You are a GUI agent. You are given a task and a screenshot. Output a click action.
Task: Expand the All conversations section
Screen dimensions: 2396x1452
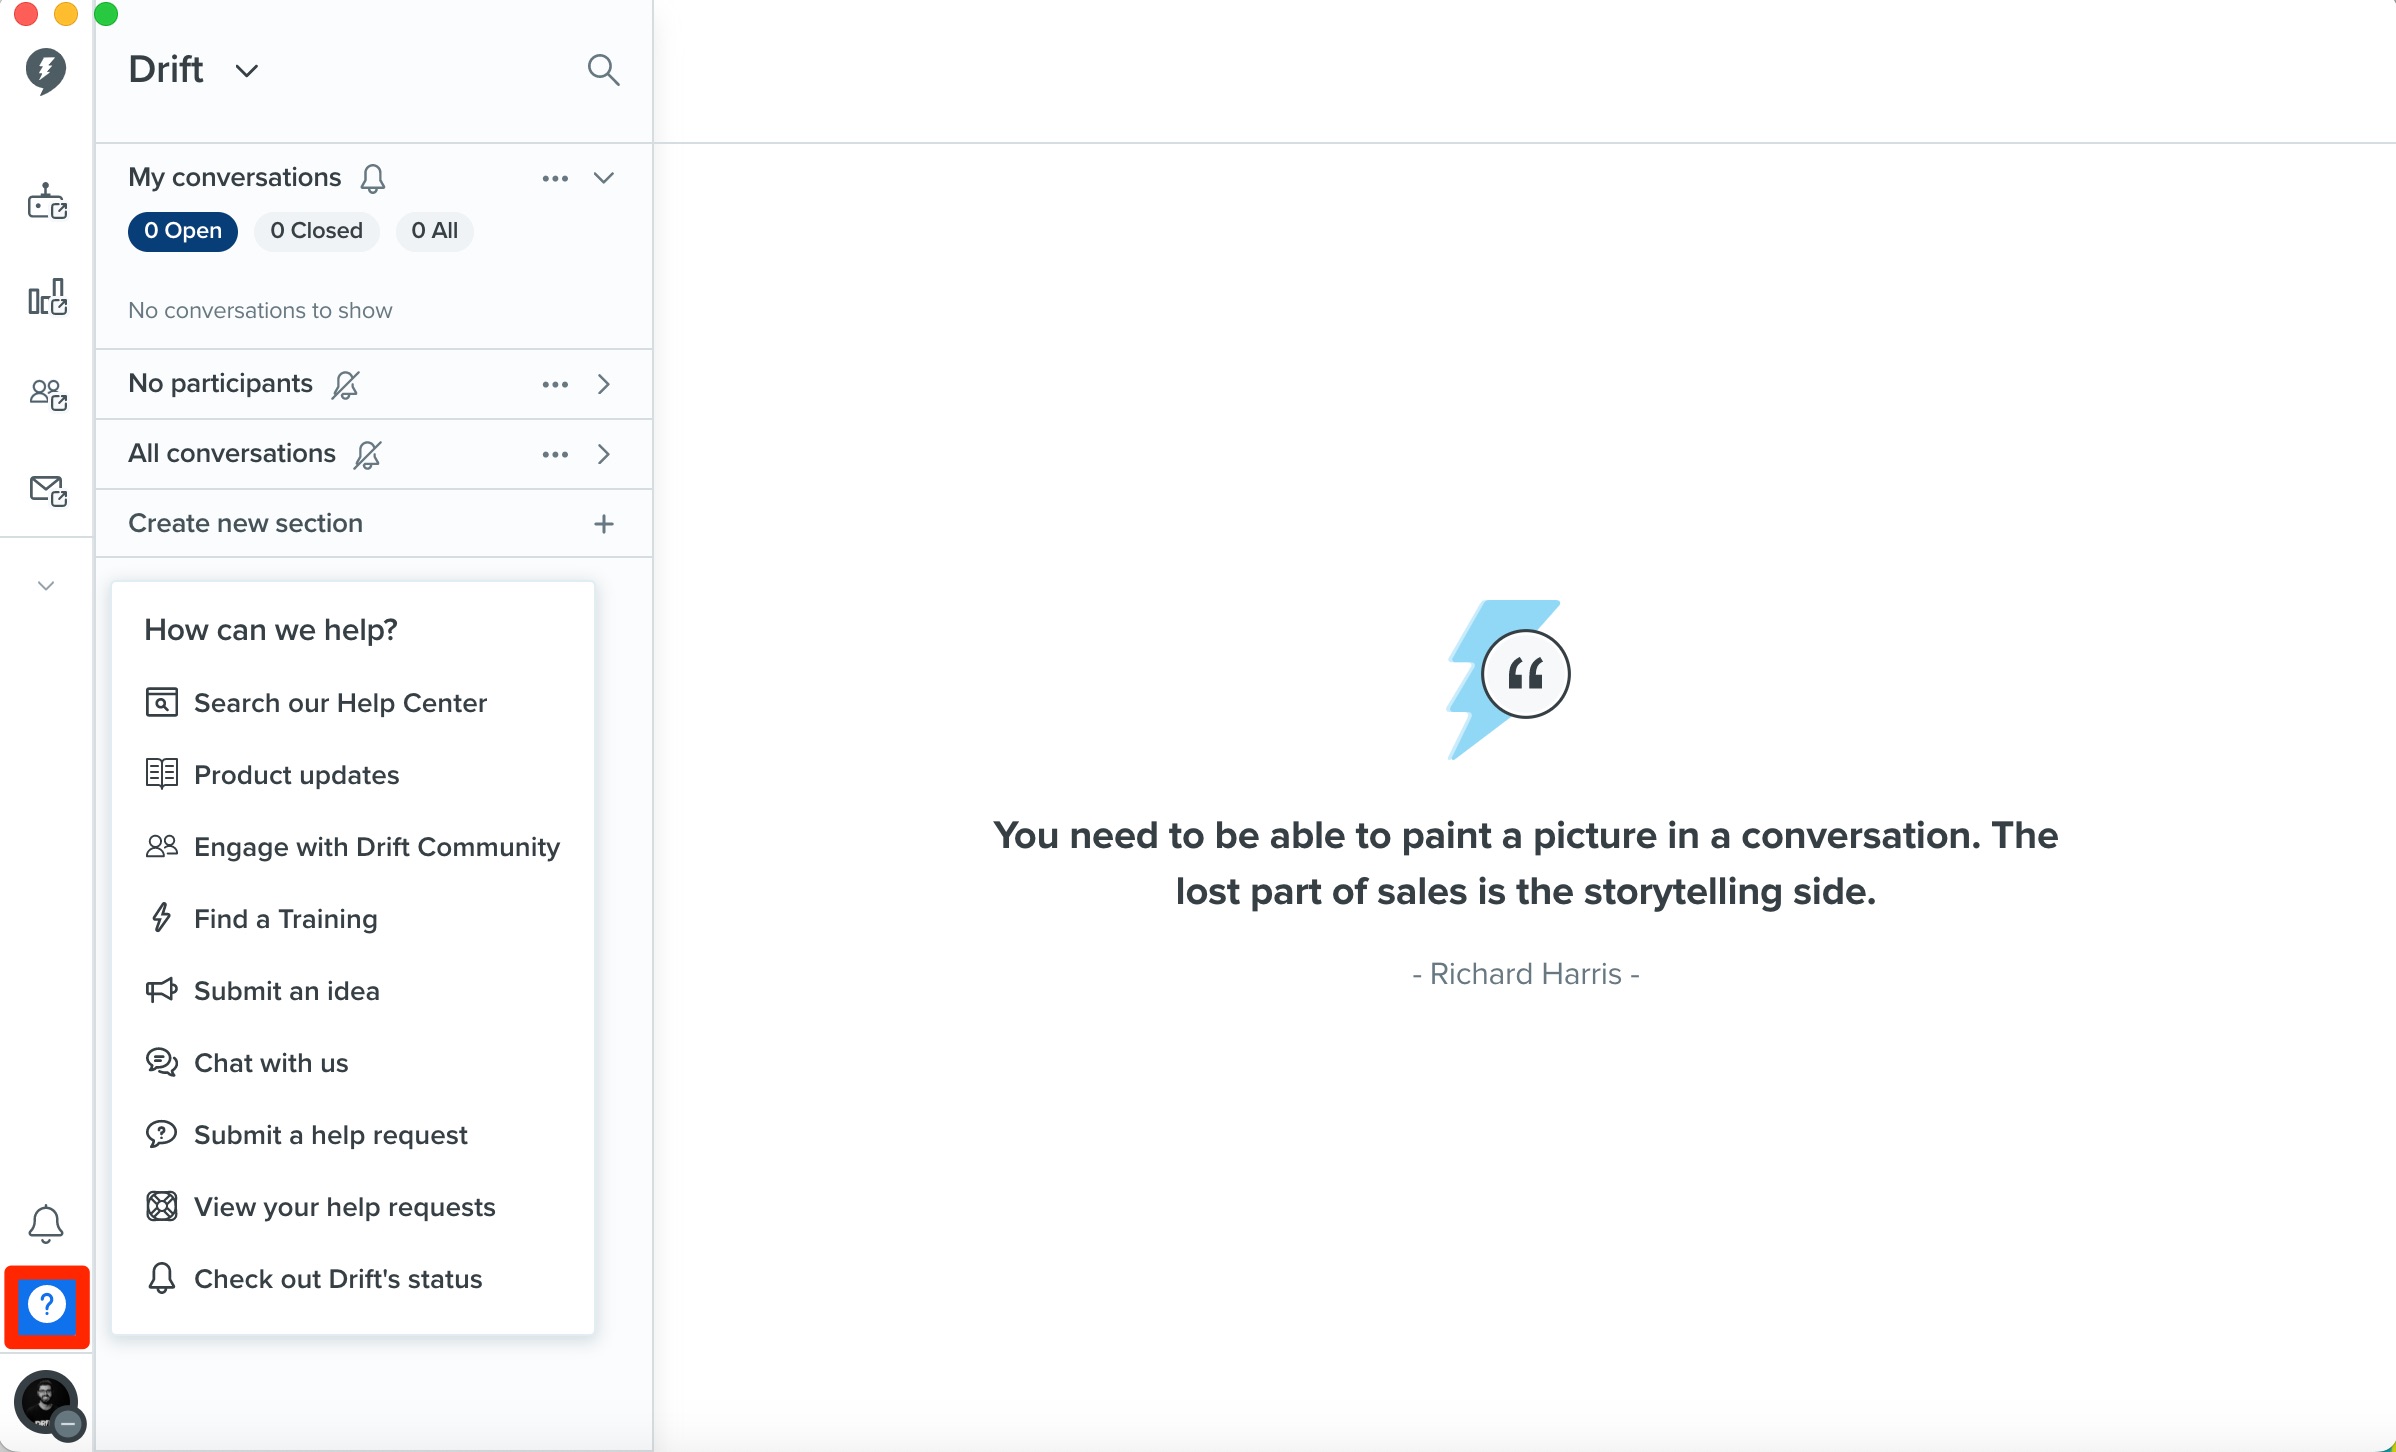coord(603,454)
